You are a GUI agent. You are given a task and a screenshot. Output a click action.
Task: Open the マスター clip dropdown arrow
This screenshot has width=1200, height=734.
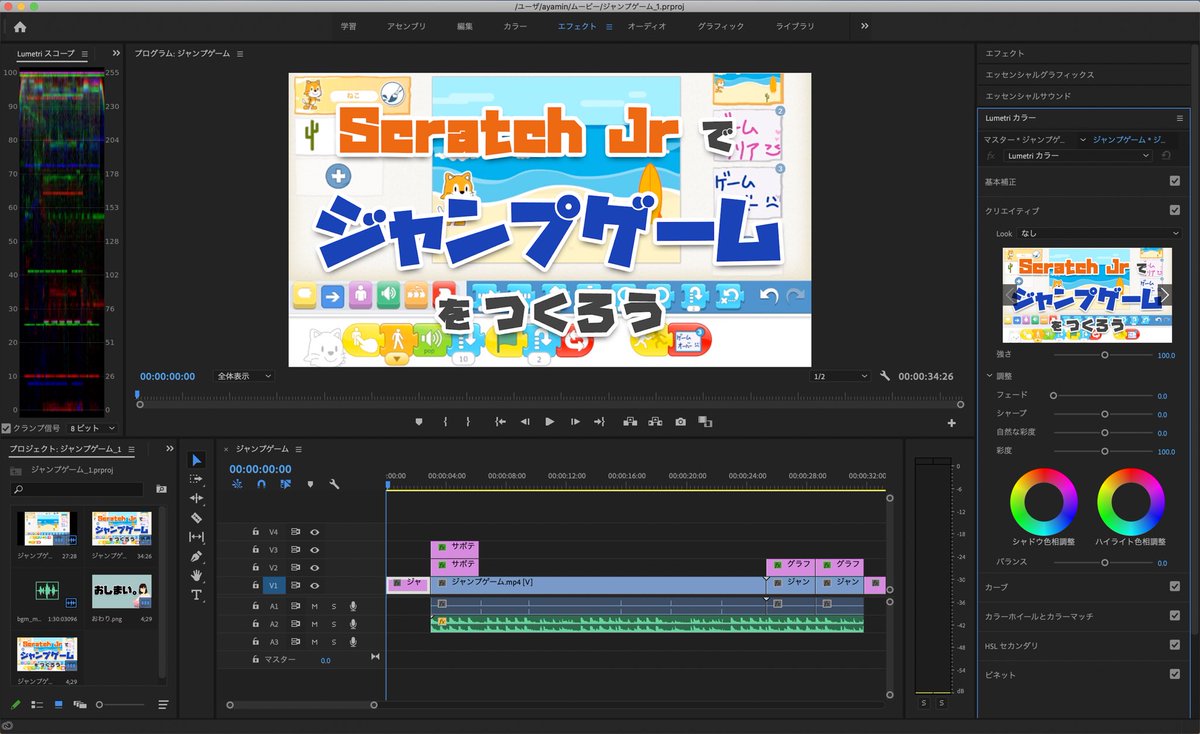click(1081, 139)
